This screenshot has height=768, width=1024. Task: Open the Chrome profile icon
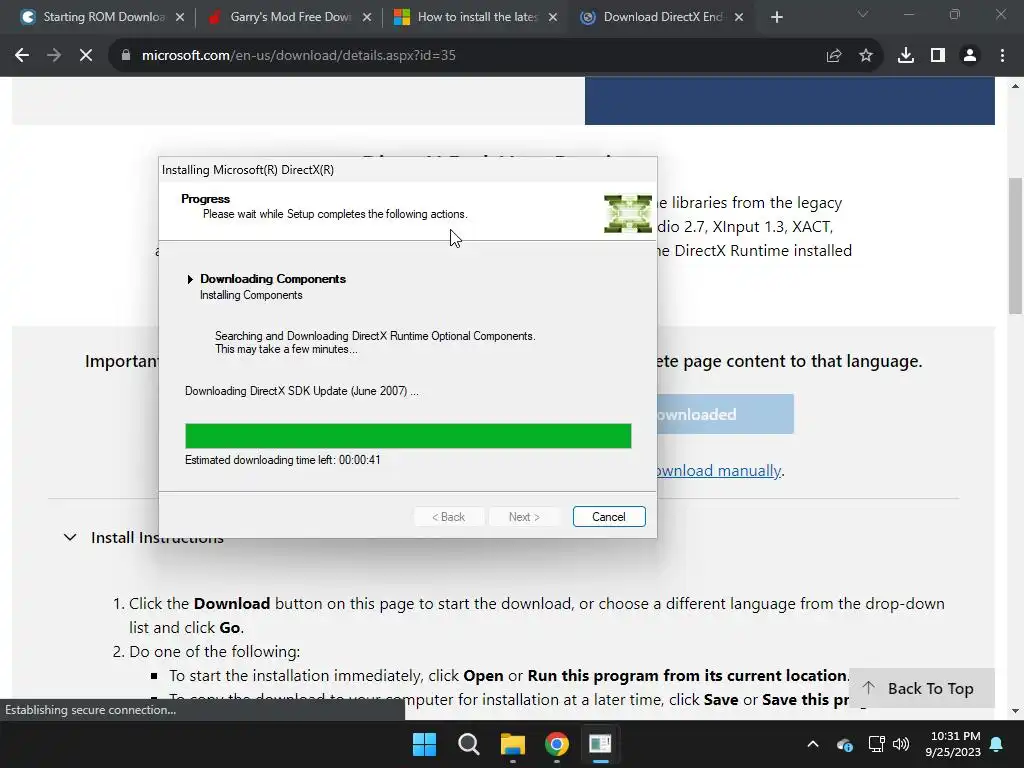coord(970,56)
